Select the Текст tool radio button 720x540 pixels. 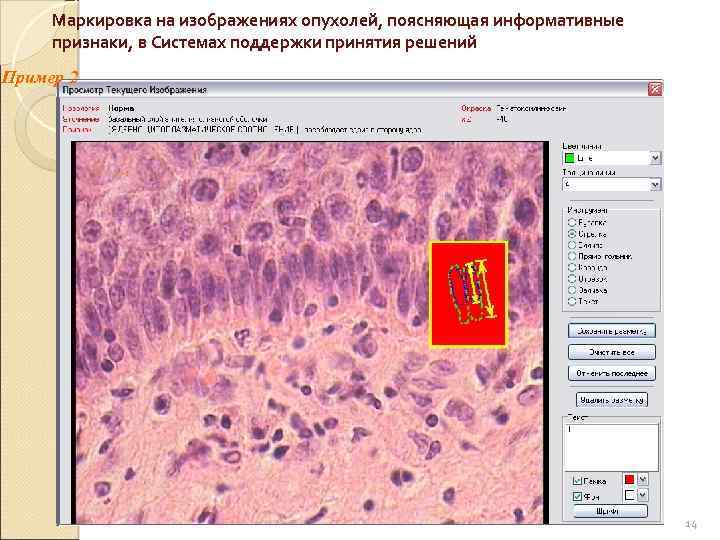[572, 301]
